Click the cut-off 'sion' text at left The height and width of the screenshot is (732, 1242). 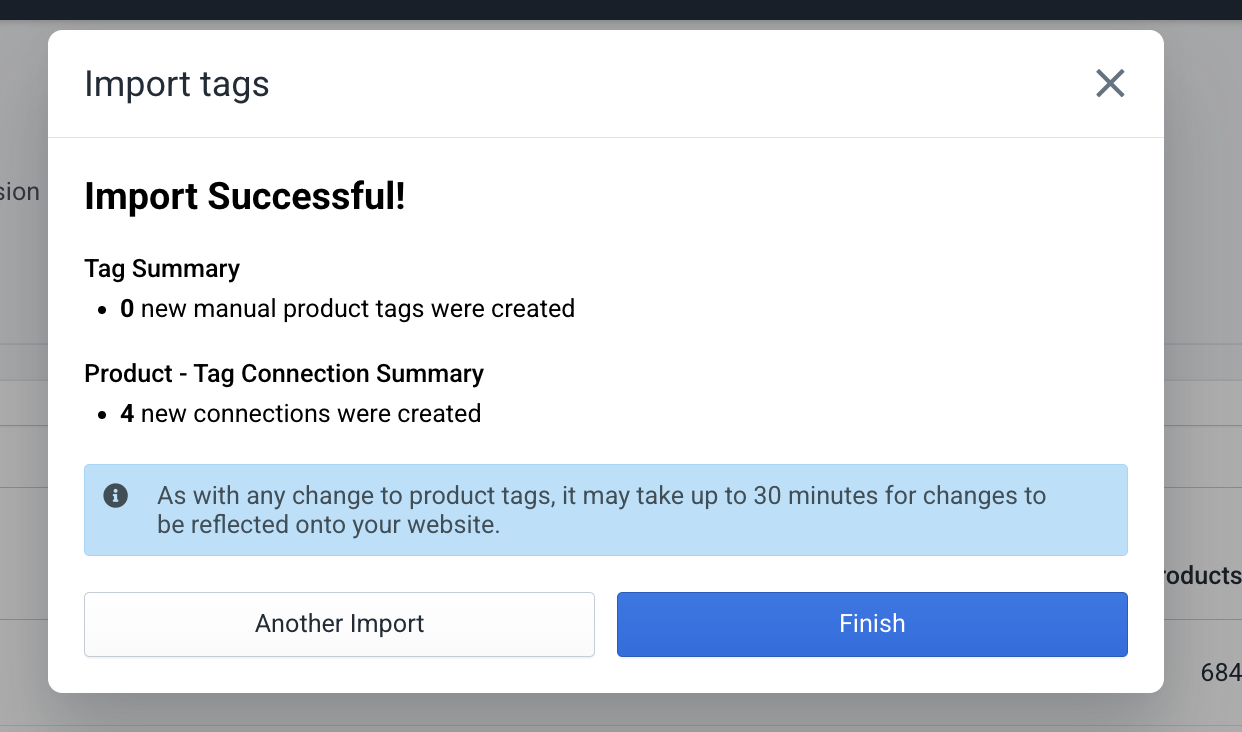click(x=20, y=192)
